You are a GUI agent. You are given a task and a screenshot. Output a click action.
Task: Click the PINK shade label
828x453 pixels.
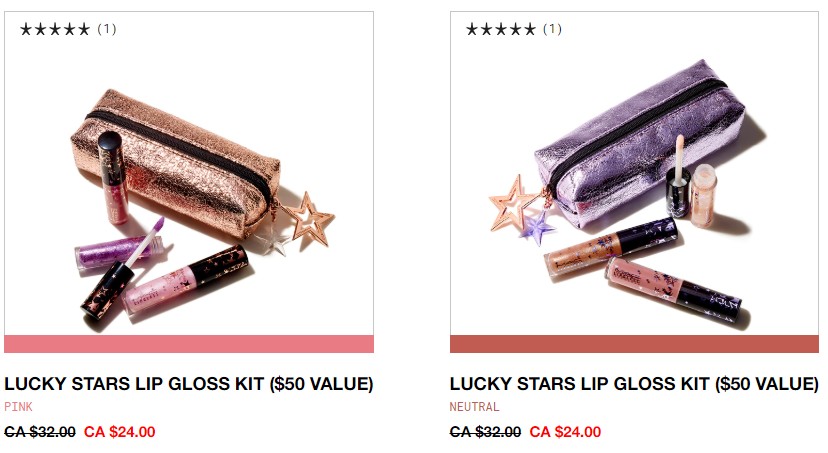click(x=19, y=407)
